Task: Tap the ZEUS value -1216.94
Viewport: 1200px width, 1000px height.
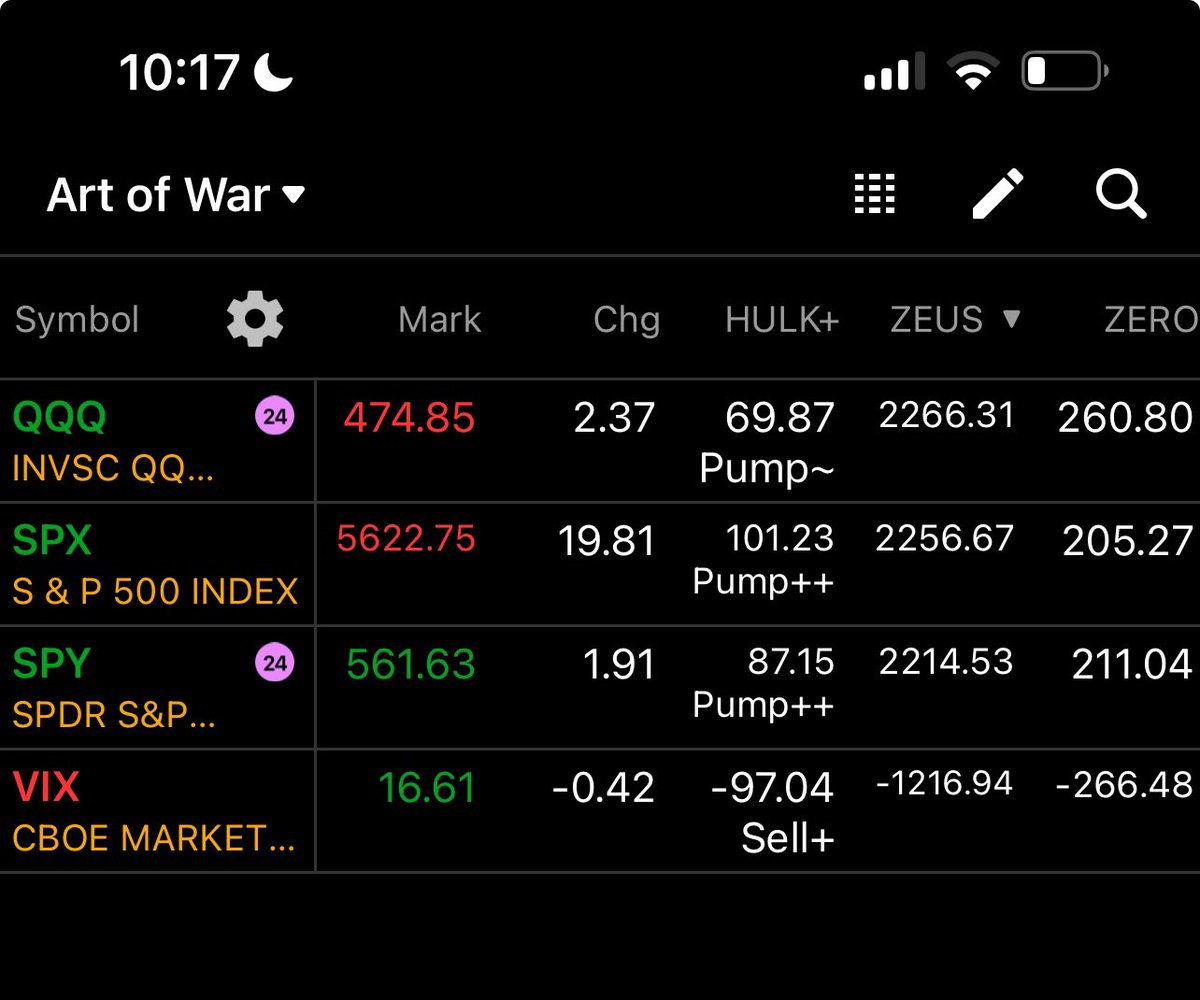Action: (944, 783)
